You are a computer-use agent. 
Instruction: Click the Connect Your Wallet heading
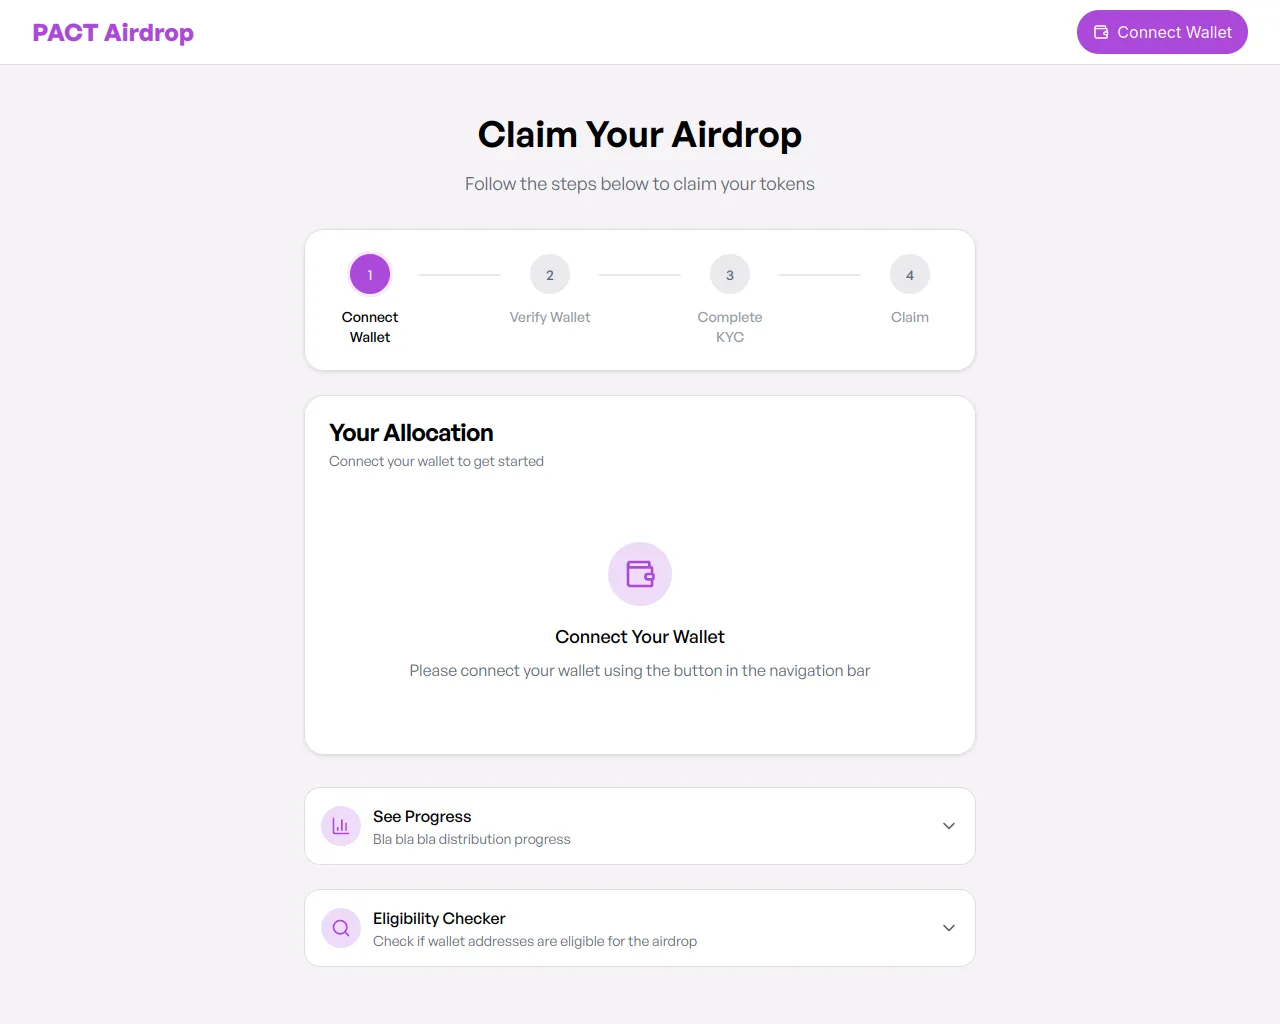(640, 637)
